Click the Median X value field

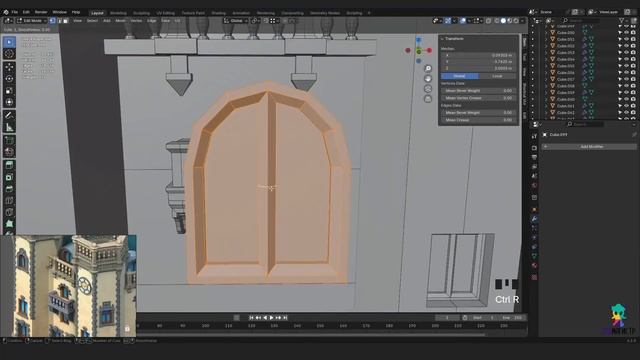[x=478, y=55]
